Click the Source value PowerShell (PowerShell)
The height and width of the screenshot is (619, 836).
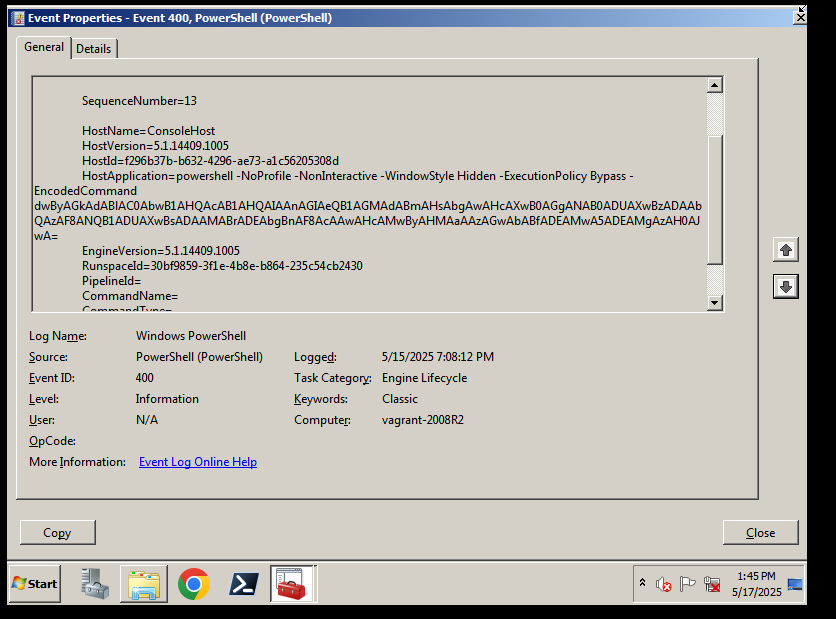199,357
